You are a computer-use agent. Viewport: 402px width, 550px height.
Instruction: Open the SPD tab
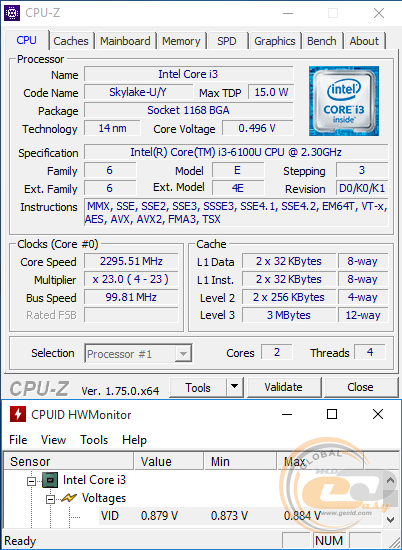(227, 41)
